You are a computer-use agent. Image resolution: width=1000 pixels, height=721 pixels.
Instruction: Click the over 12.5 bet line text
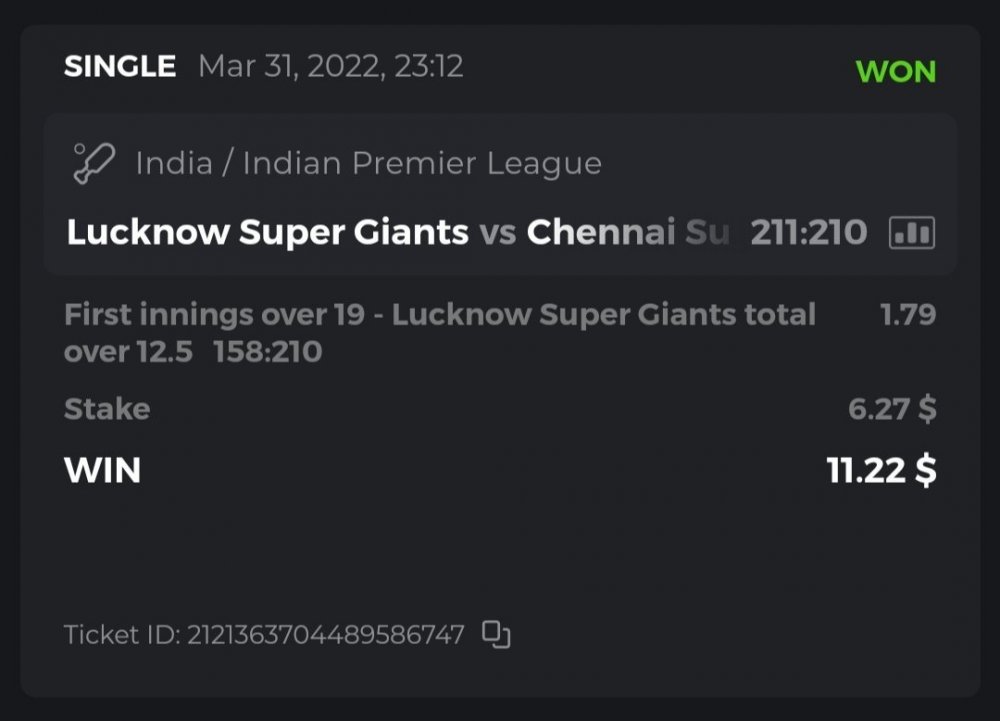coord(128,352)
